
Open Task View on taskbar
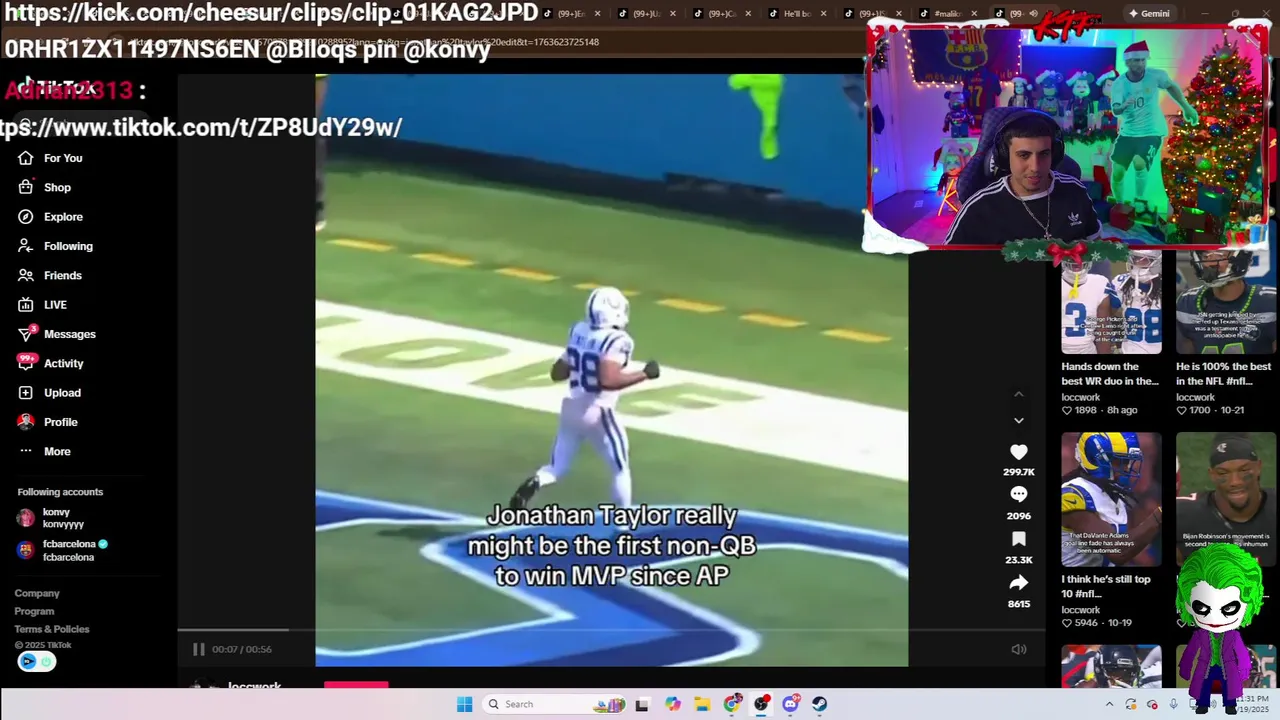tap(642, 704)
